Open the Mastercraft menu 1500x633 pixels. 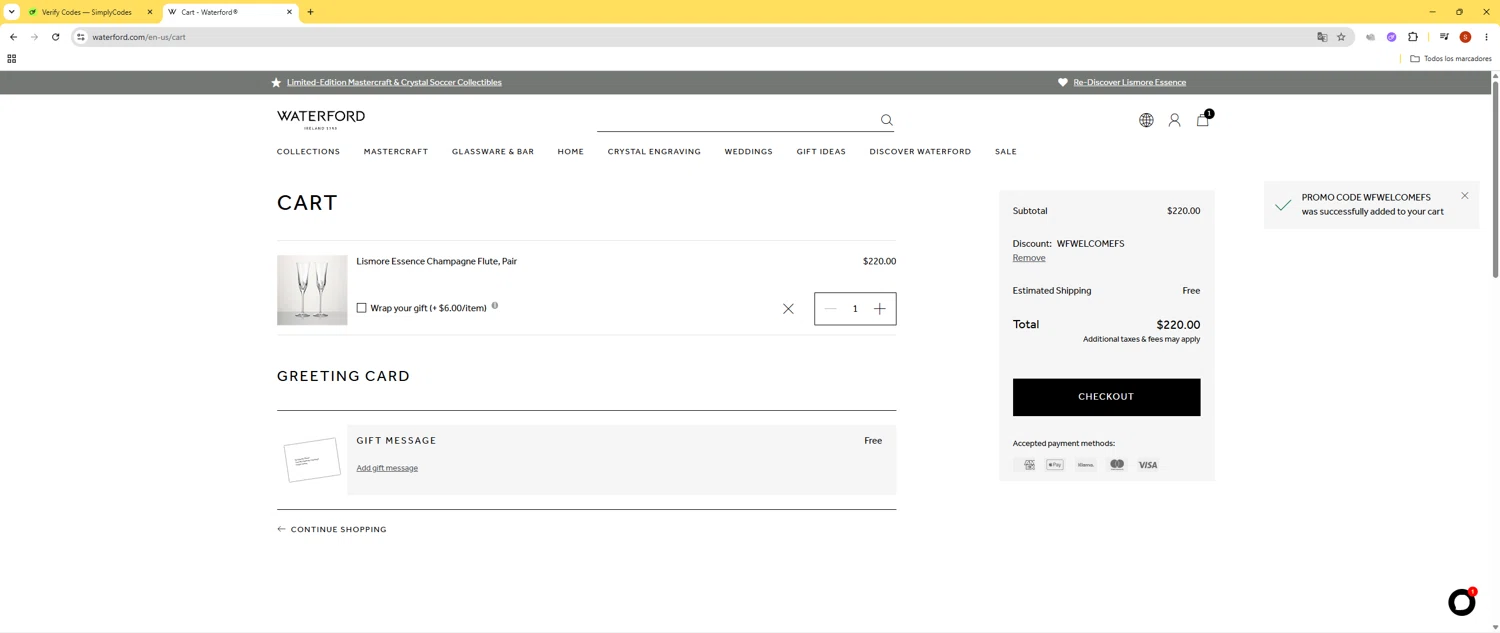[396, 152]
